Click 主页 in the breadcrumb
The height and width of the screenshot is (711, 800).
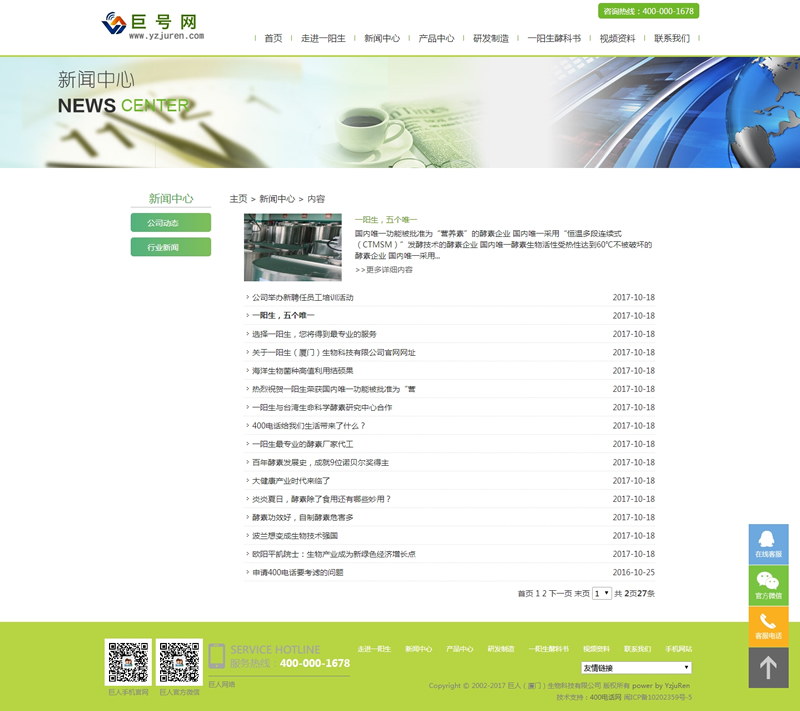pos(238,199)
